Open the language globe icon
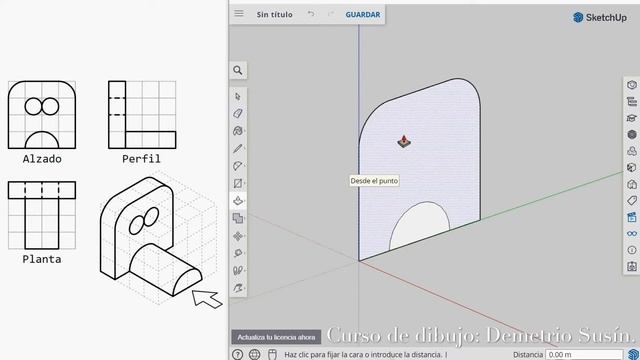 tap(255, 354)
